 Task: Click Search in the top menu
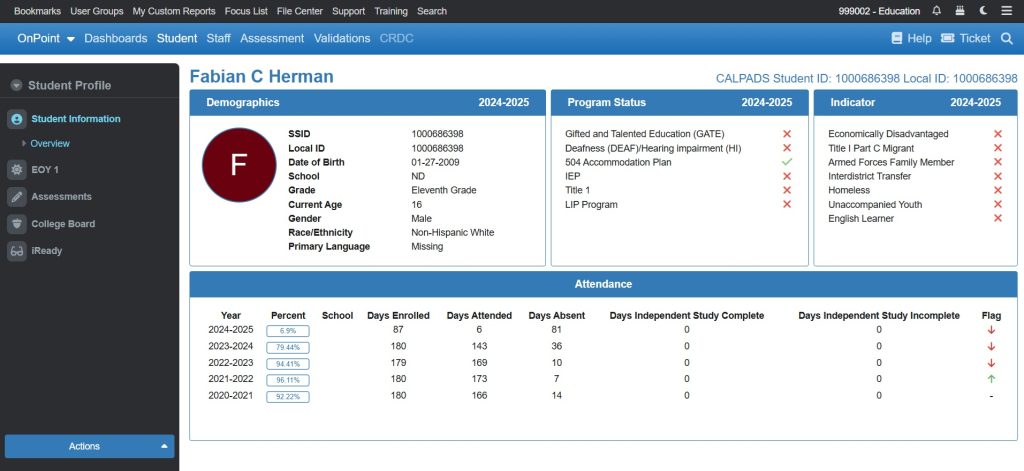[x=432, y=11]
